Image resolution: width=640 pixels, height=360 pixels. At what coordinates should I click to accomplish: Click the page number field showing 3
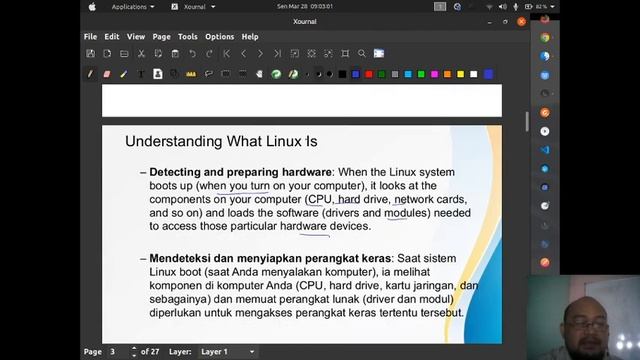tap(118, 351)
